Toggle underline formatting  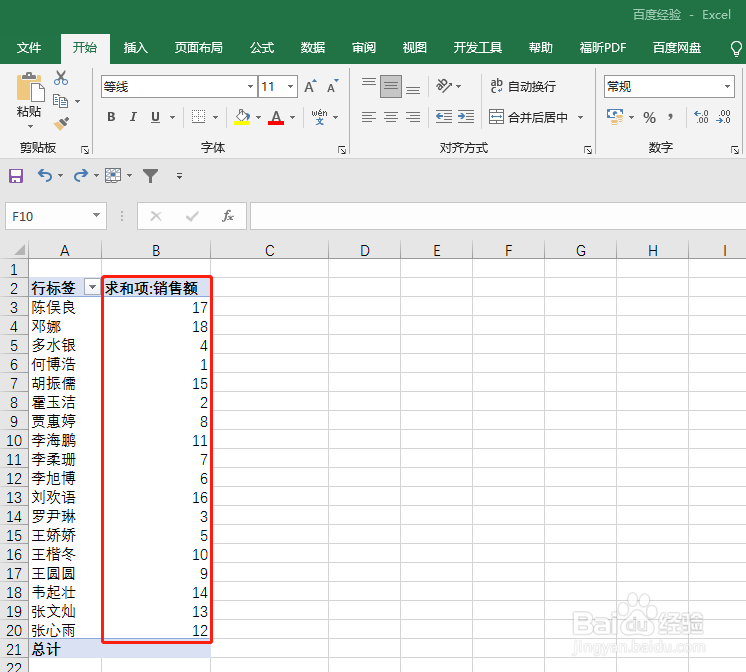coord(155,117)
